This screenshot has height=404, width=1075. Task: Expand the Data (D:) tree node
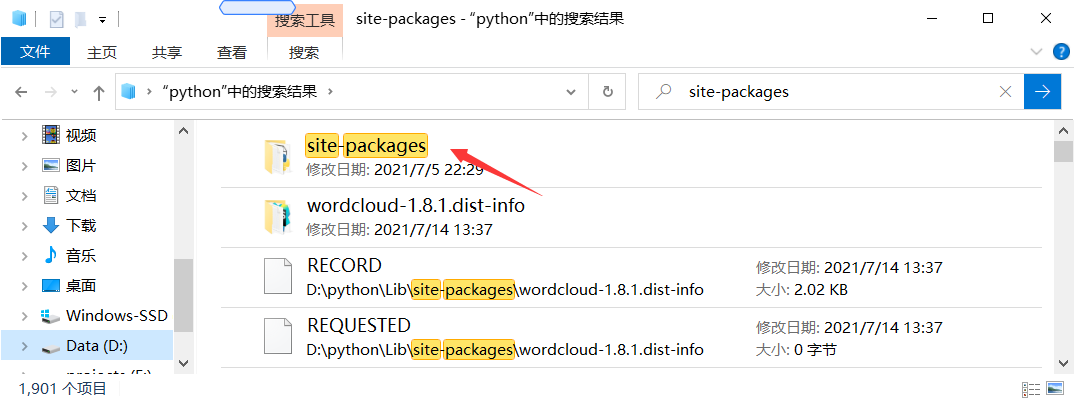point(25,346)
